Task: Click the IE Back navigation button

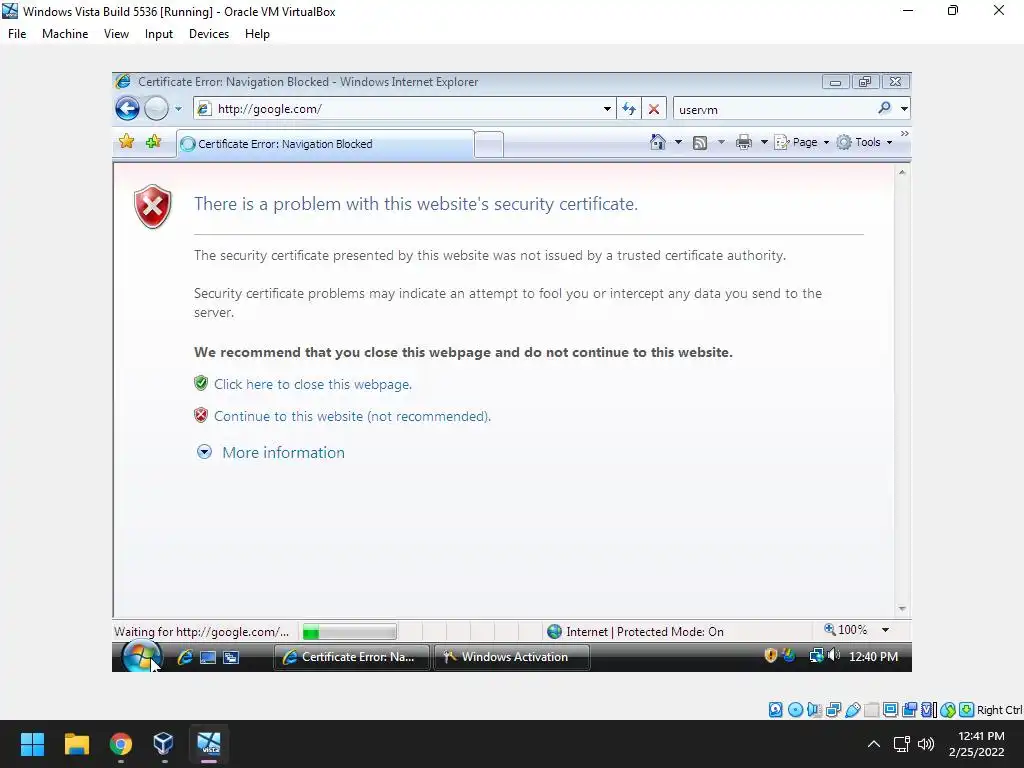Action: point(127,108)
